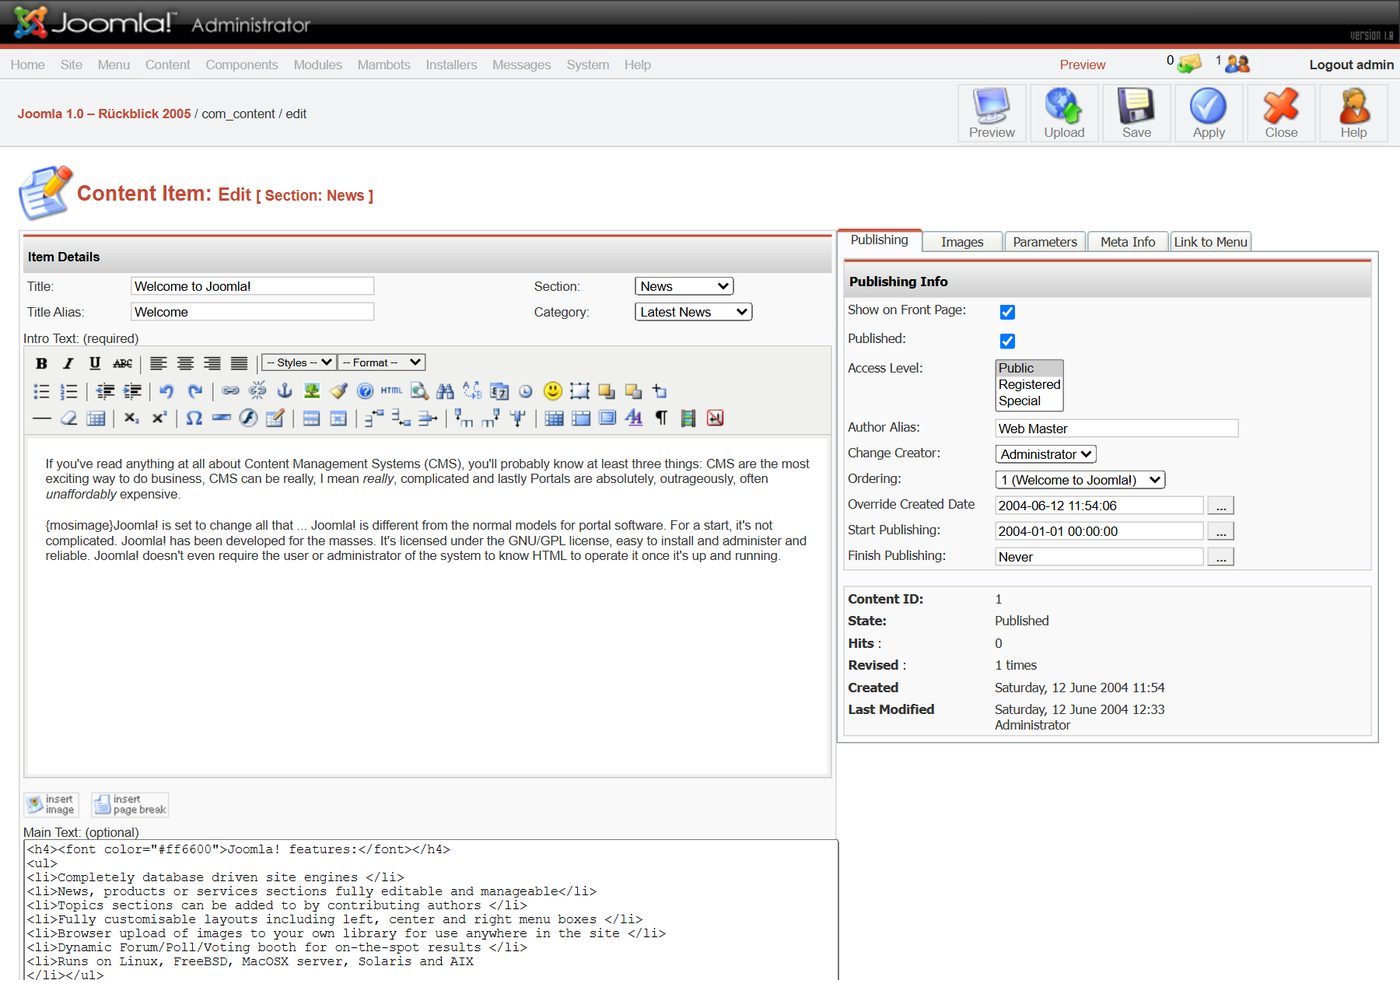Click the subscript icon
Image resolution: width=1400 pixels, height=1003 pixels.
(x=131, y=418)
